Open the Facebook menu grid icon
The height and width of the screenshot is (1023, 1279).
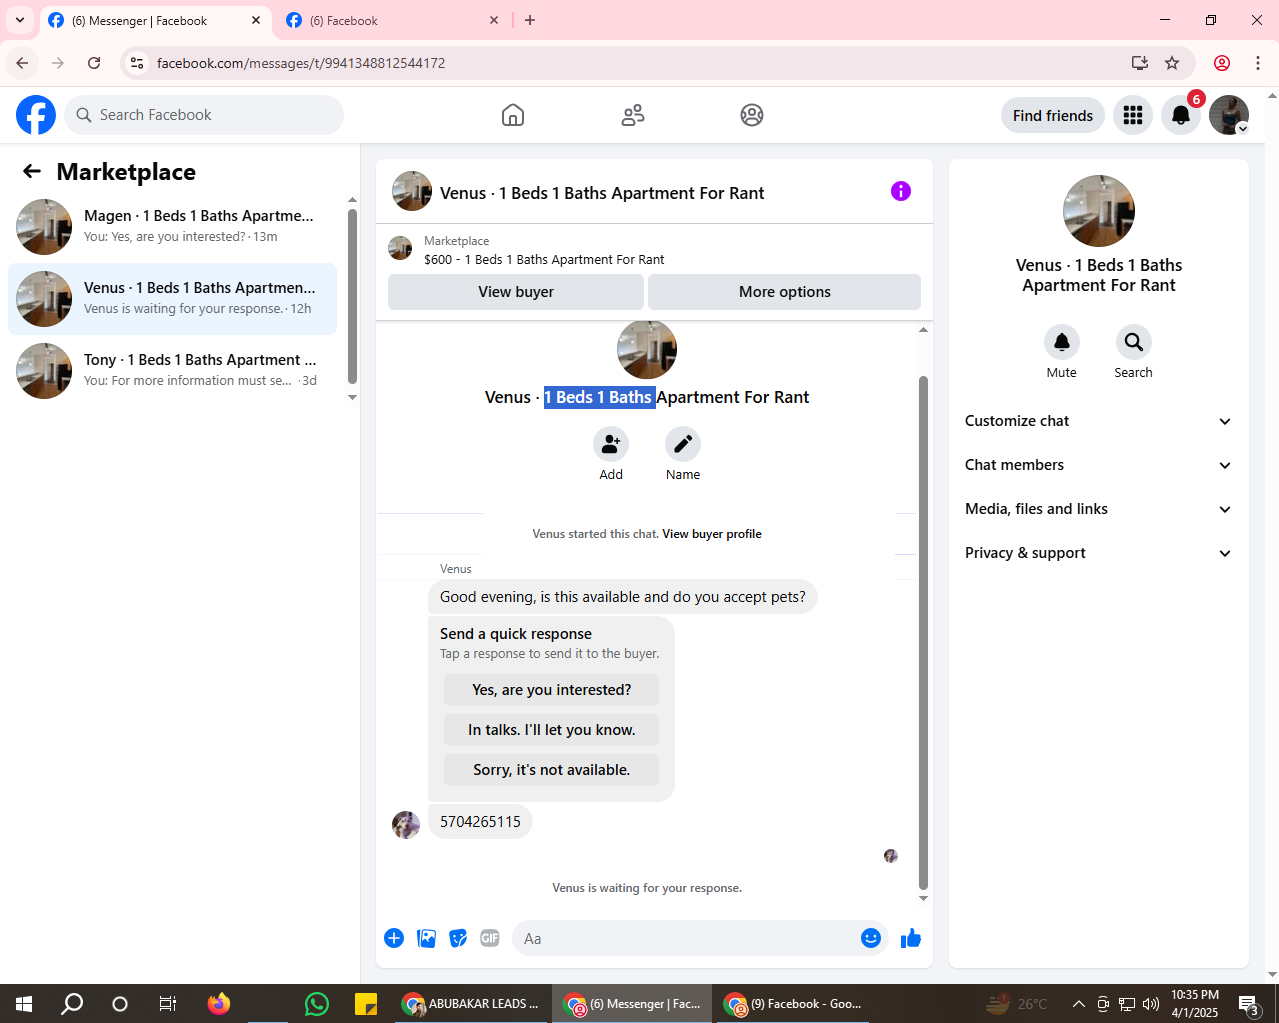pyautogui.click(x=1133, y=115)
